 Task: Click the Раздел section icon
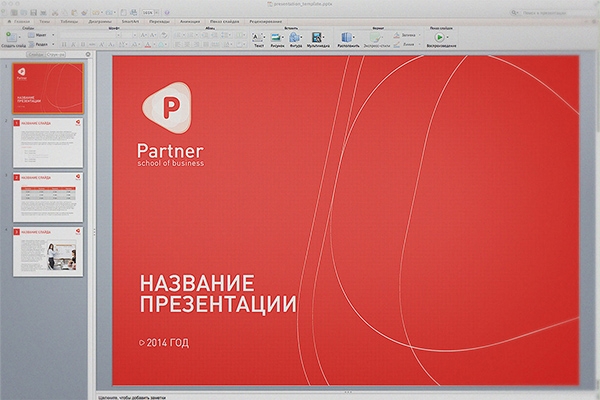pos(31,44)
